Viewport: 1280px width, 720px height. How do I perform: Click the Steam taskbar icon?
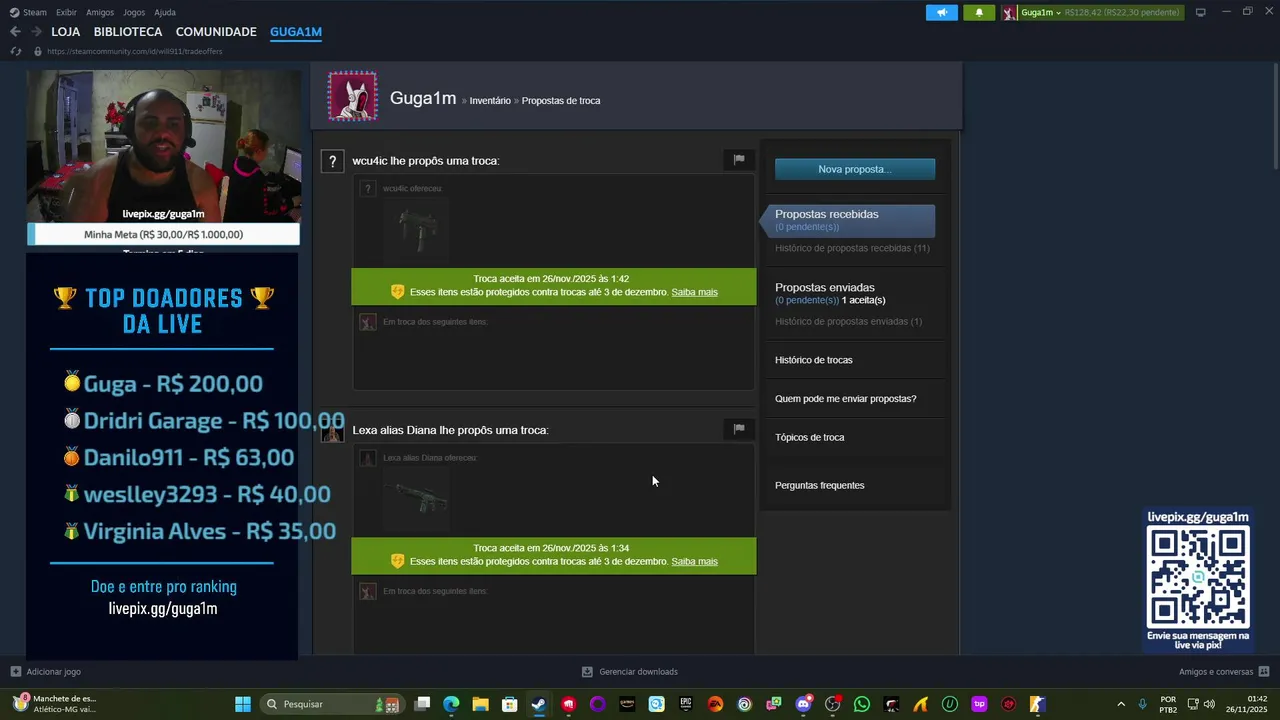point(538,704)
